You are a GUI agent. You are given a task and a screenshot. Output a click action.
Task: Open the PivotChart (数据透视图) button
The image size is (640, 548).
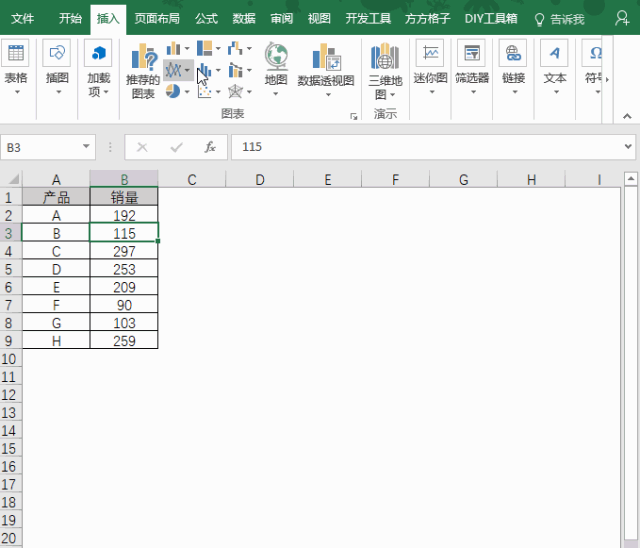[x=326, y=70]
